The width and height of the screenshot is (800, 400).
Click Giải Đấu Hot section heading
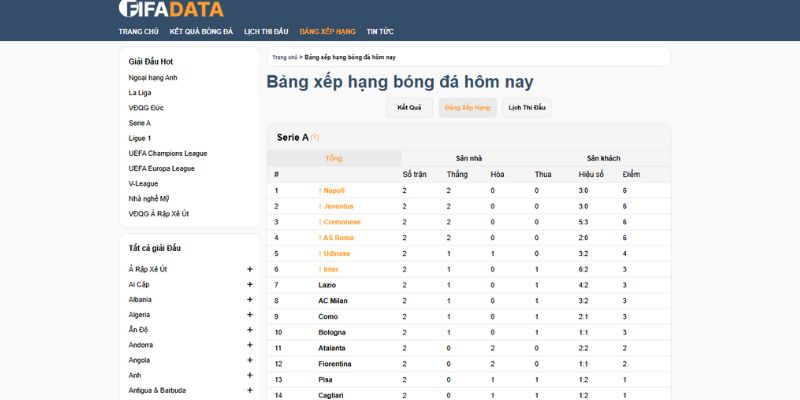pyautogui.click(x=151, y=62)
